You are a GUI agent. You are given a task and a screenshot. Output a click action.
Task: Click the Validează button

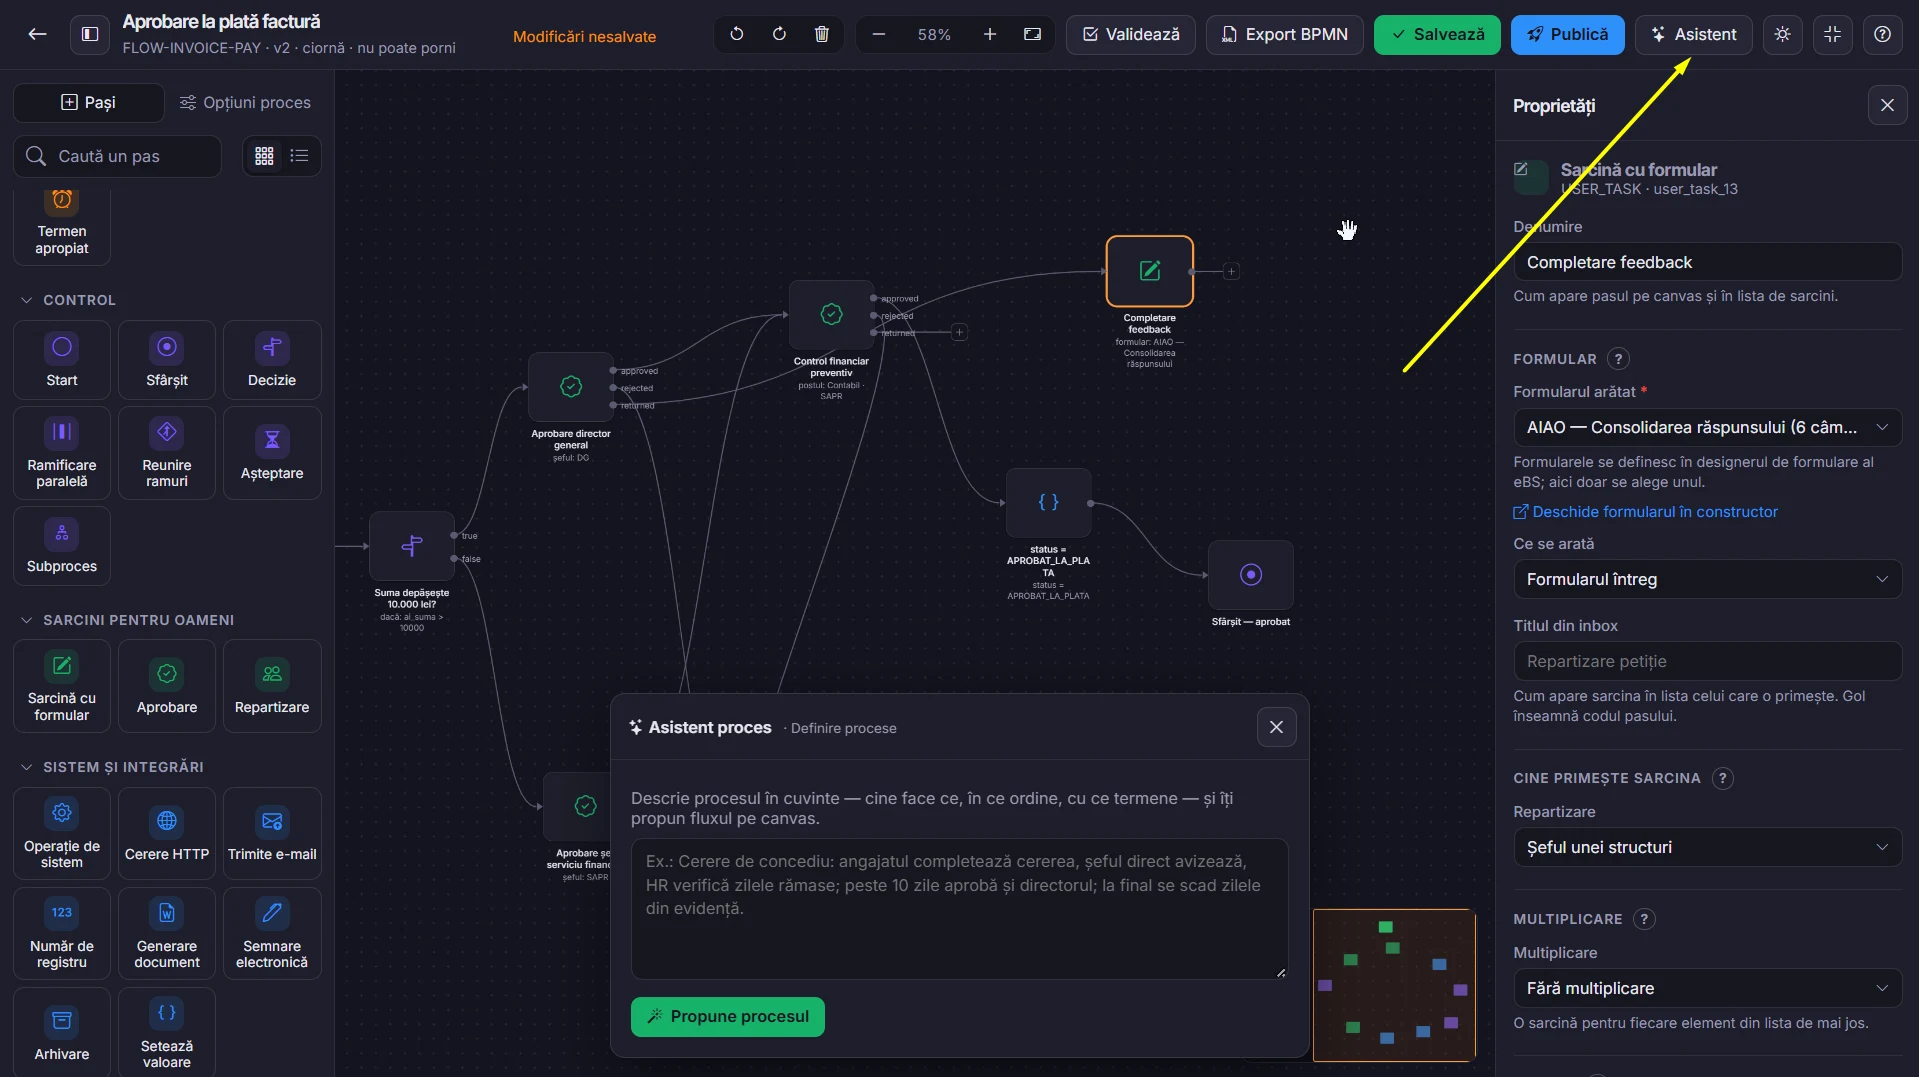[1131, 34]
